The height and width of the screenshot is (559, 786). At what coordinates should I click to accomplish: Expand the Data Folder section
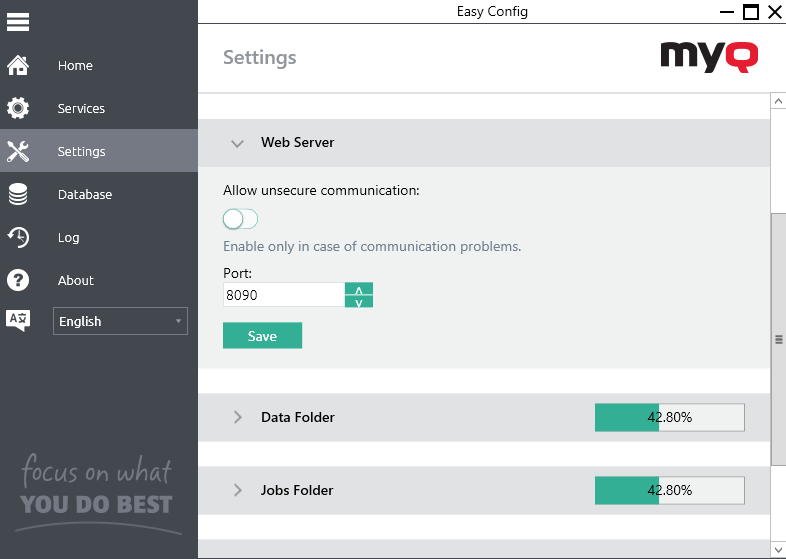(237, 418)
